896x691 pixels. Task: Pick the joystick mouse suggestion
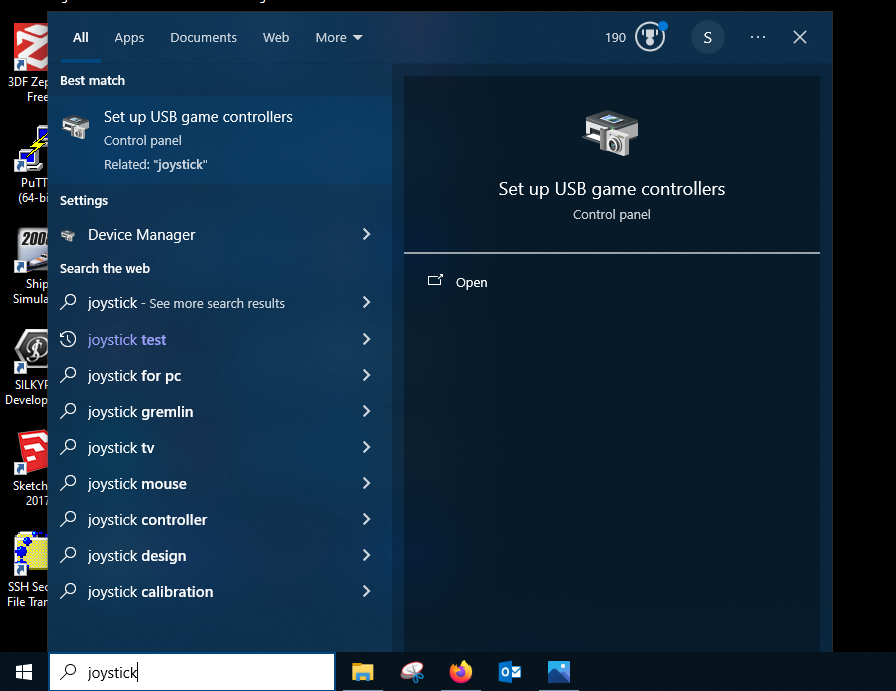[x=220, y=484]
